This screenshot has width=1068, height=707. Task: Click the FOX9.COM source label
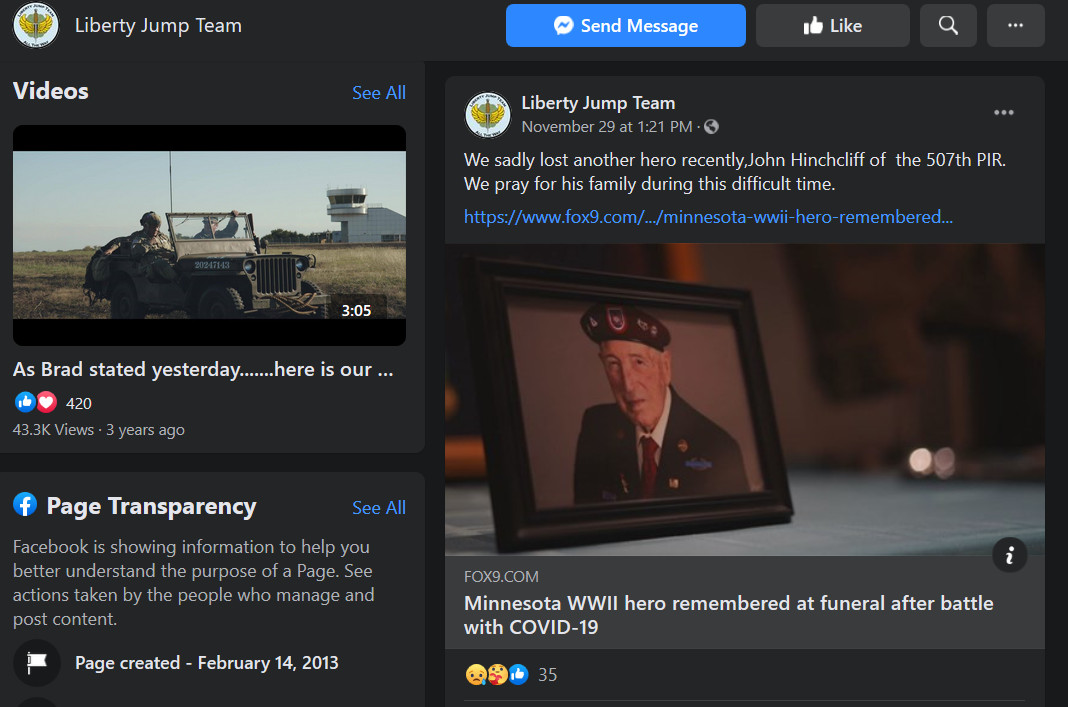click(x=501, y=577)
